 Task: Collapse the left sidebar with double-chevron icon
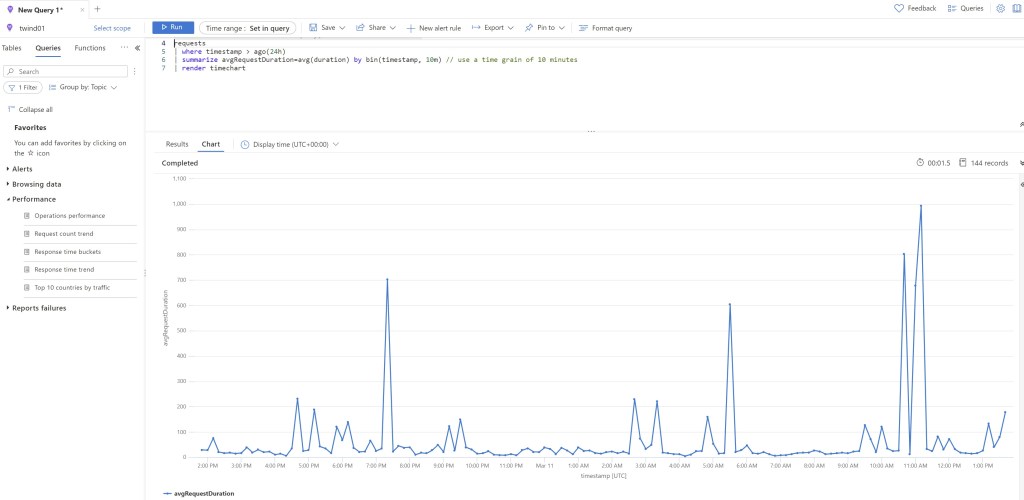(x=137, y=48)
